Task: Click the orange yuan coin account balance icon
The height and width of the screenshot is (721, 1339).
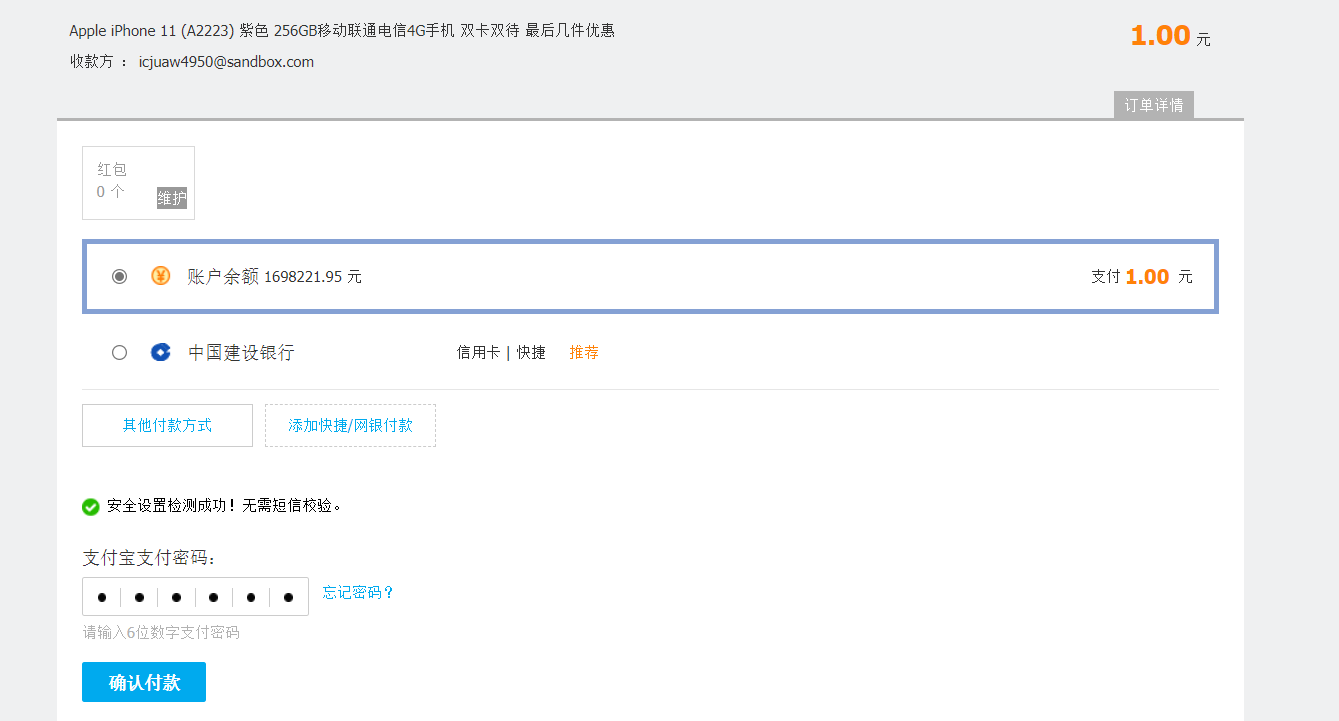Action: (x=160, y=276)
